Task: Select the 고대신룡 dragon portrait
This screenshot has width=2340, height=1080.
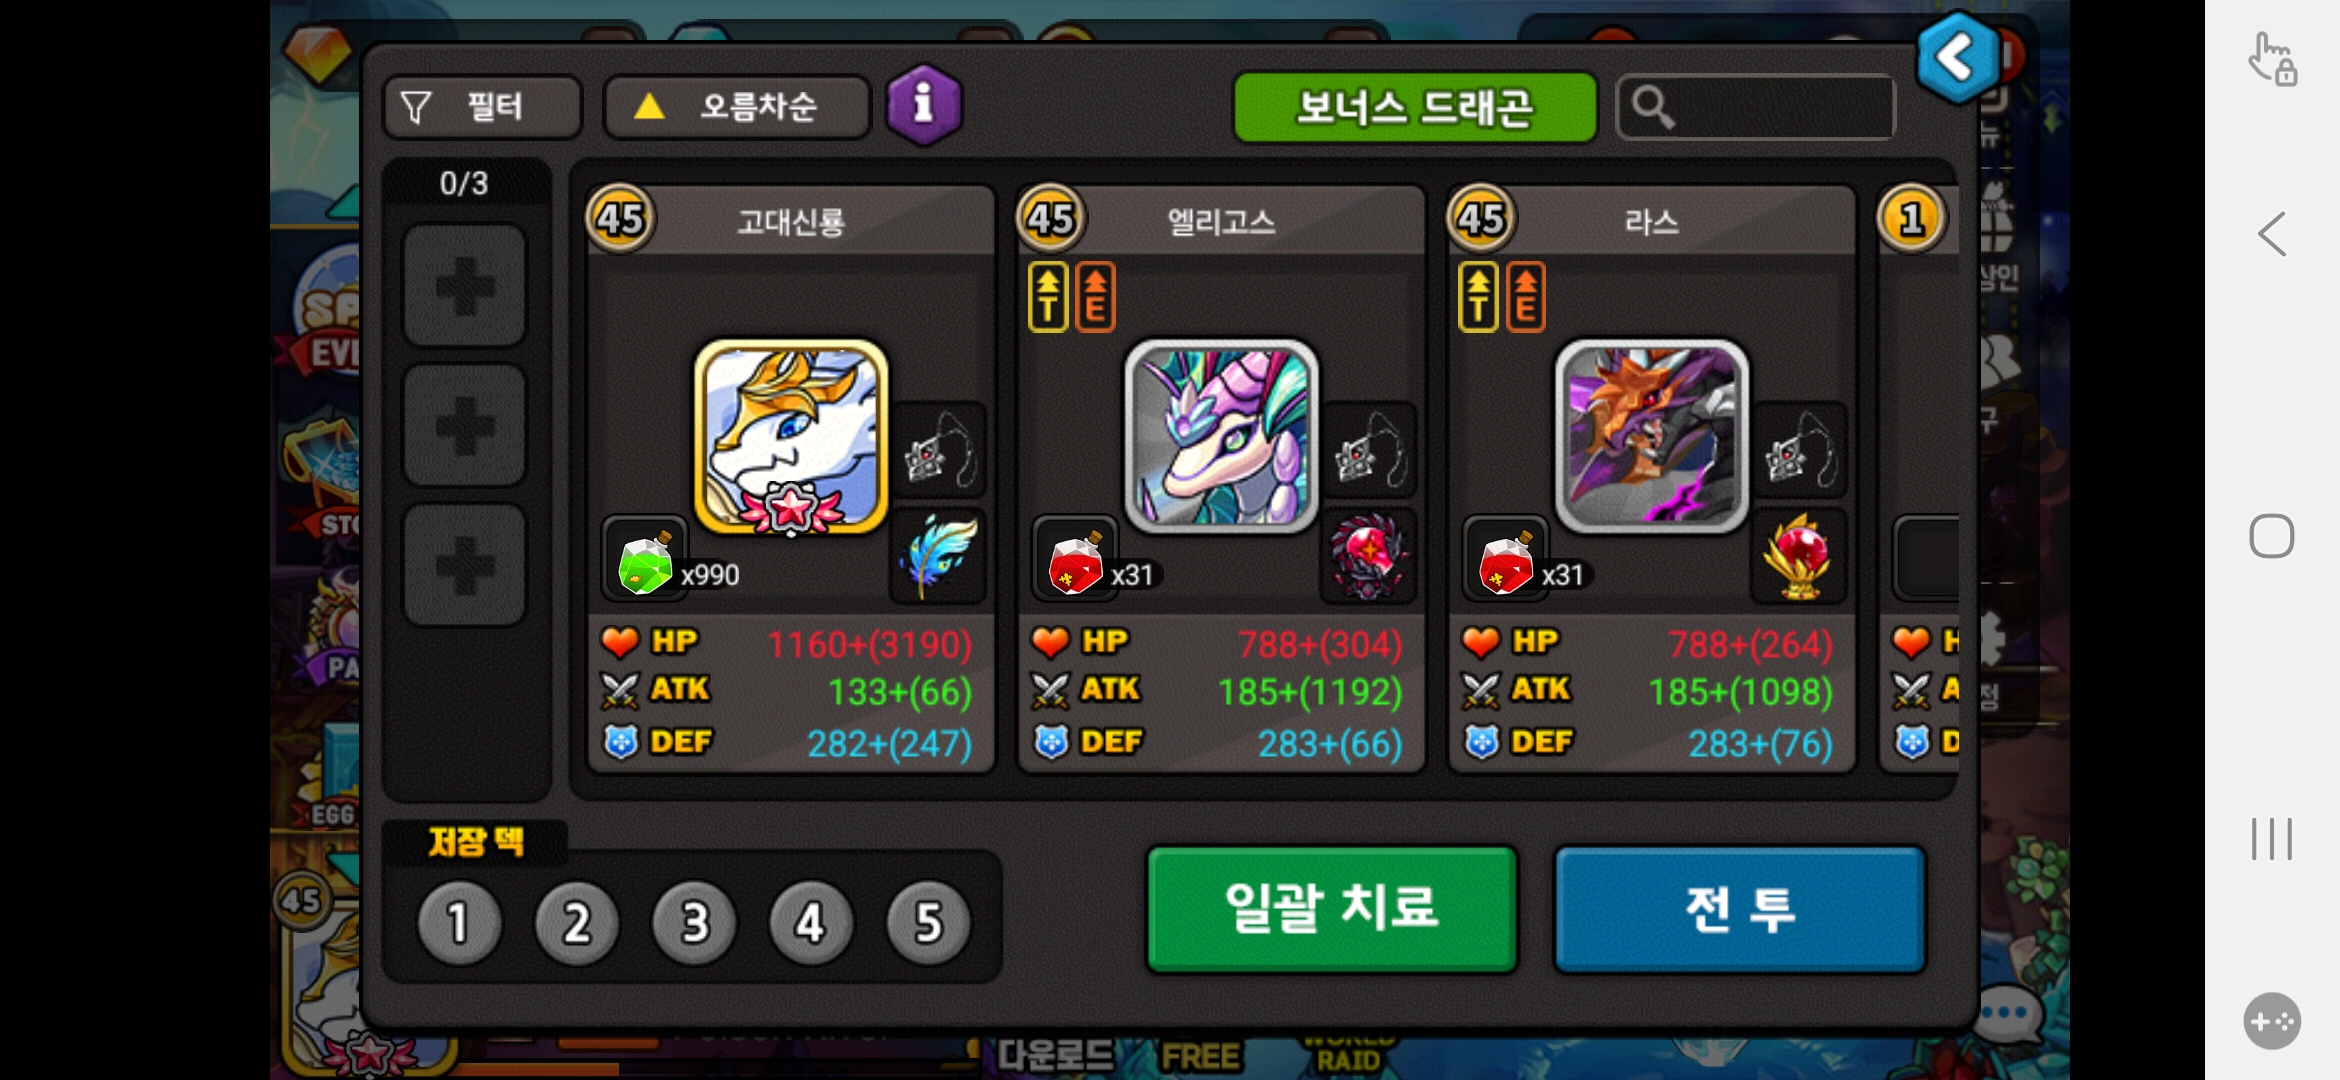Action: point(791,437)
